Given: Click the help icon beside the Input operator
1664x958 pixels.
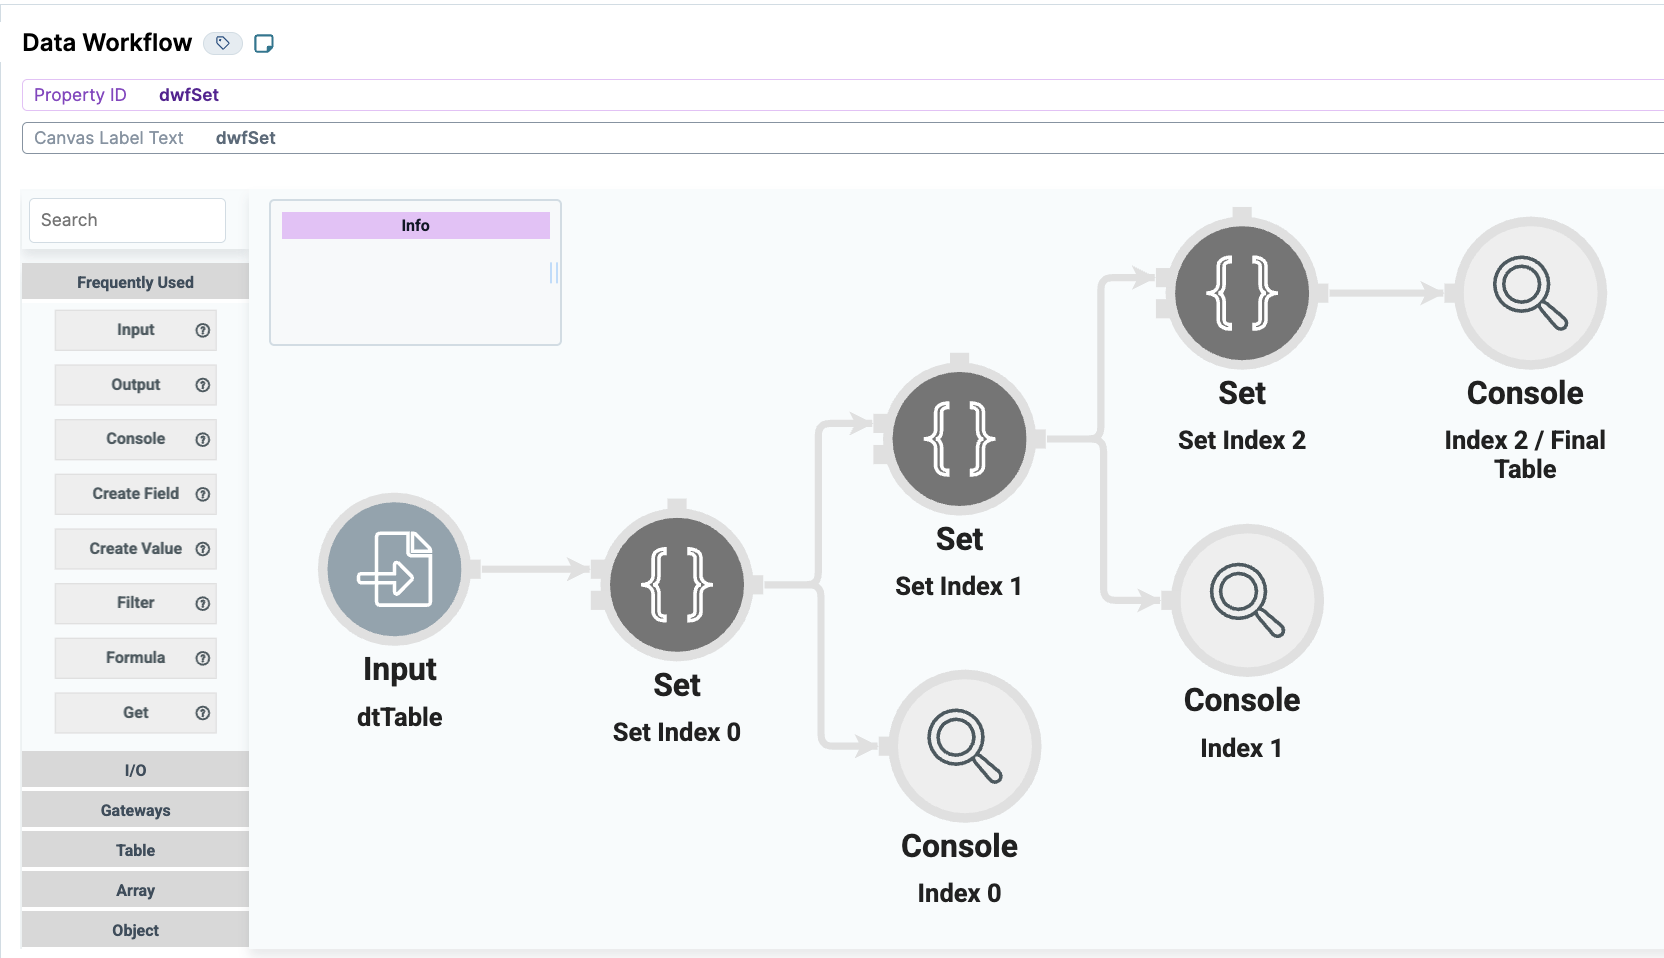Looking at the screenshot, I should point(203,330).
